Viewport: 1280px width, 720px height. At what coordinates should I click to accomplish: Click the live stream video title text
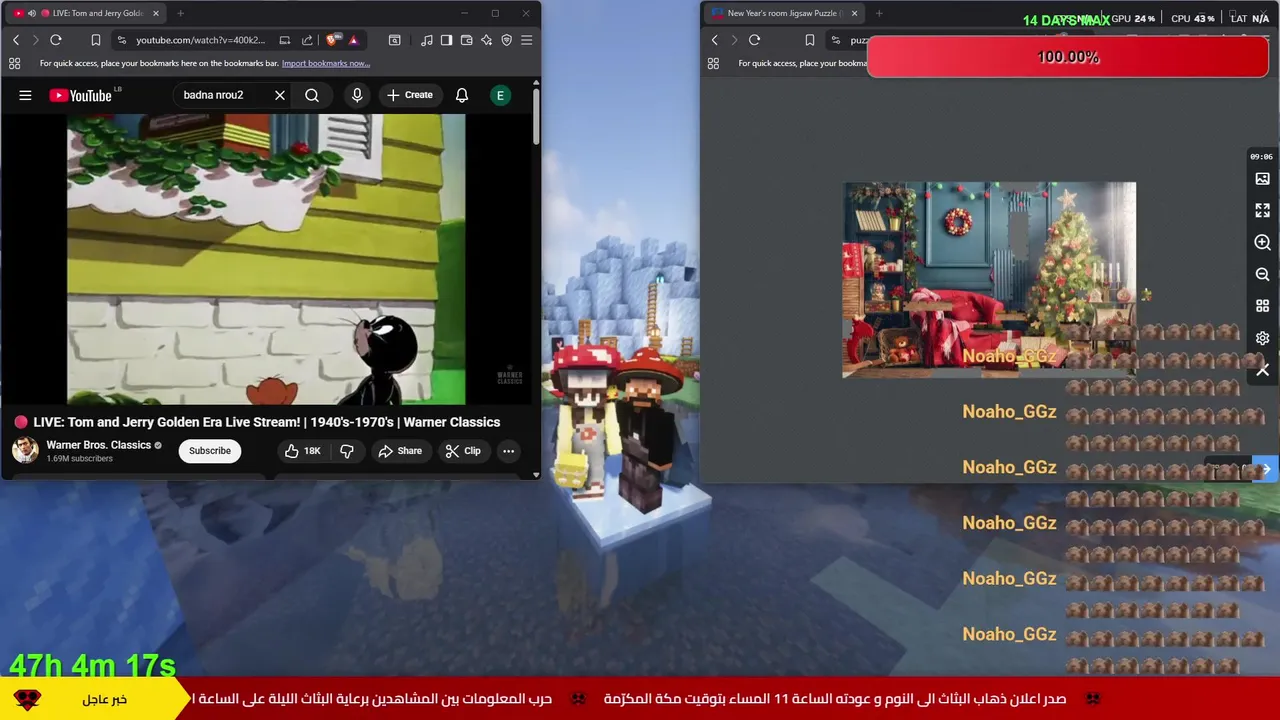coord(267,422)
